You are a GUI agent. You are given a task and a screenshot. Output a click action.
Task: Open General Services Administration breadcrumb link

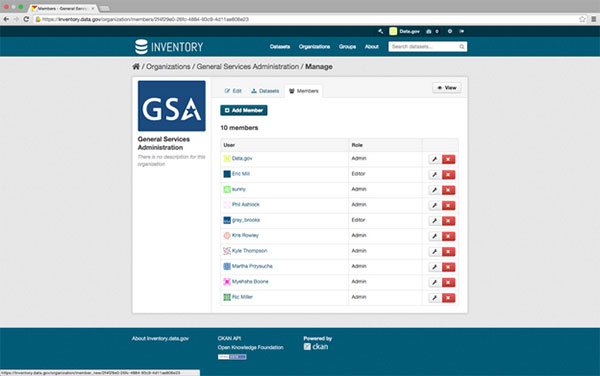point(248,67)
